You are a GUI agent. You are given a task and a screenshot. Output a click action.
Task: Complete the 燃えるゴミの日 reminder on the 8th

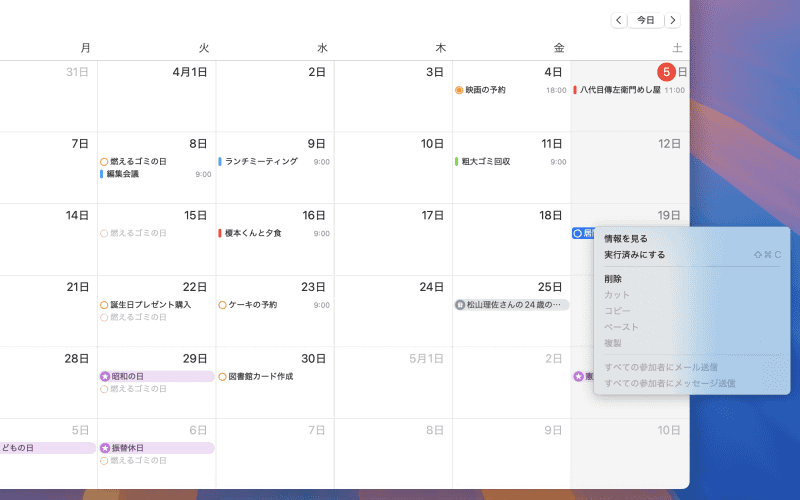[x=104, y=162]
